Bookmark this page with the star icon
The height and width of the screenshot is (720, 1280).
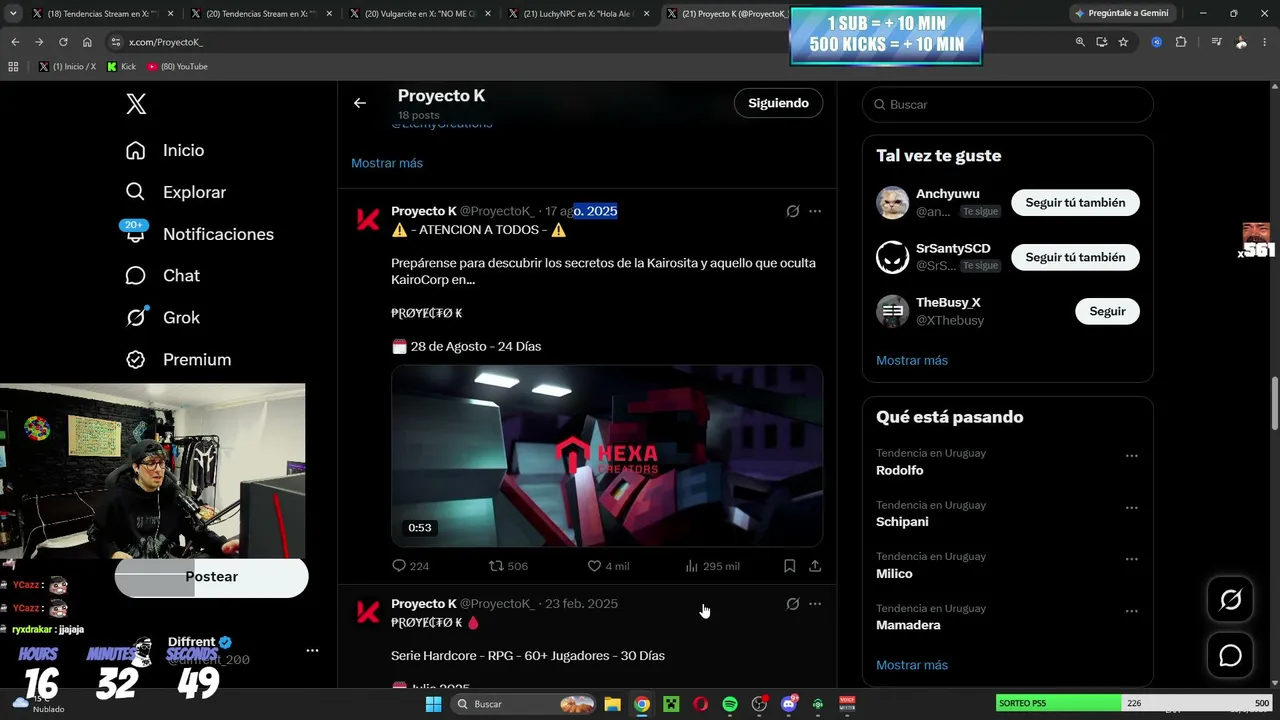1123,42
